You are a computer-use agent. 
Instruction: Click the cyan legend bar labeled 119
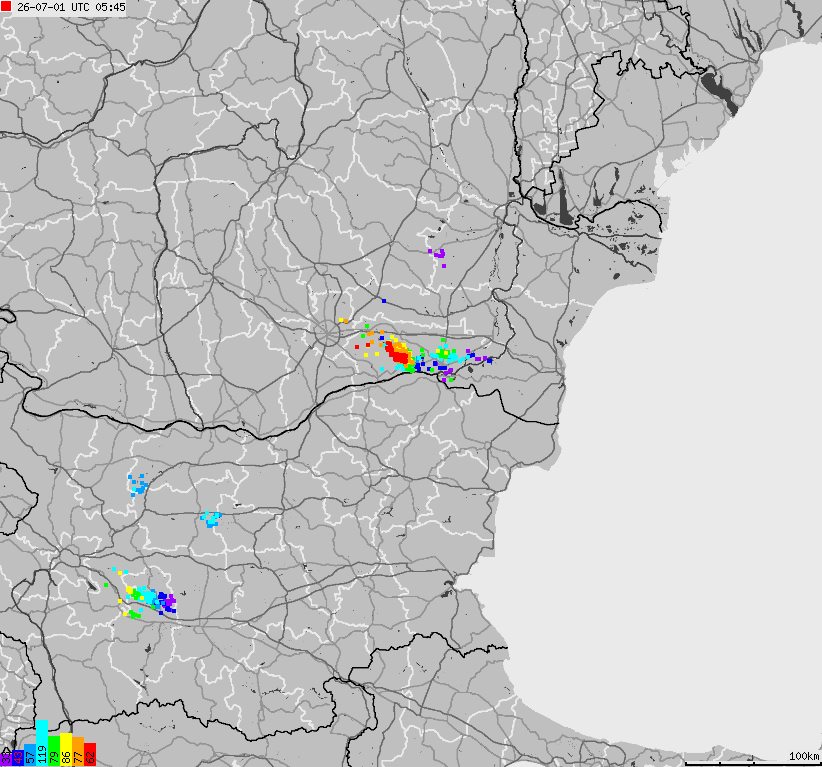tap(42, 743)
